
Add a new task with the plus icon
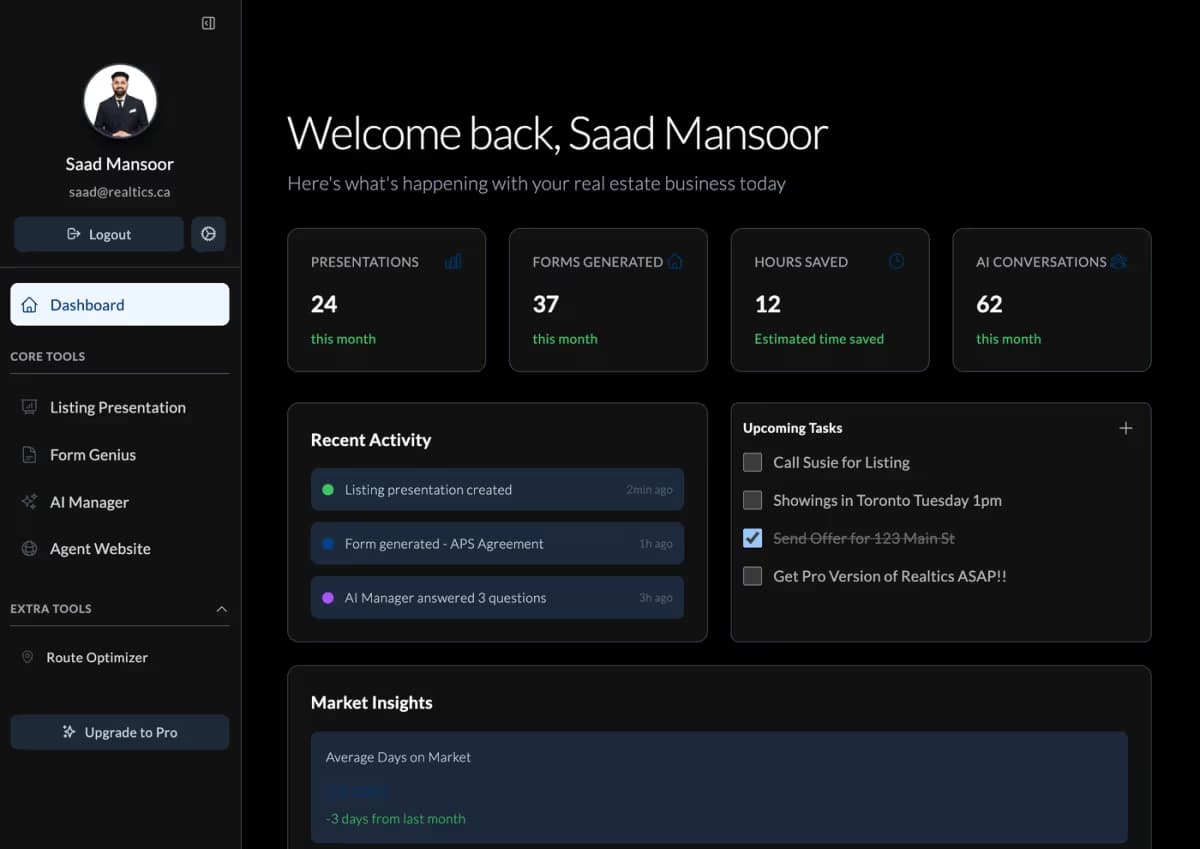[1125, 428]
